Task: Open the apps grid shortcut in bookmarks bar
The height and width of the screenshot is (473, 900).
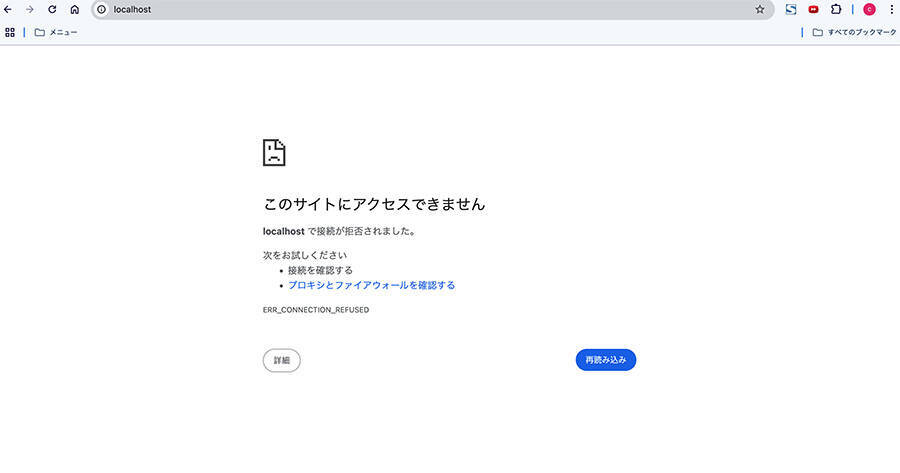Action: click(x=10, y=32)
